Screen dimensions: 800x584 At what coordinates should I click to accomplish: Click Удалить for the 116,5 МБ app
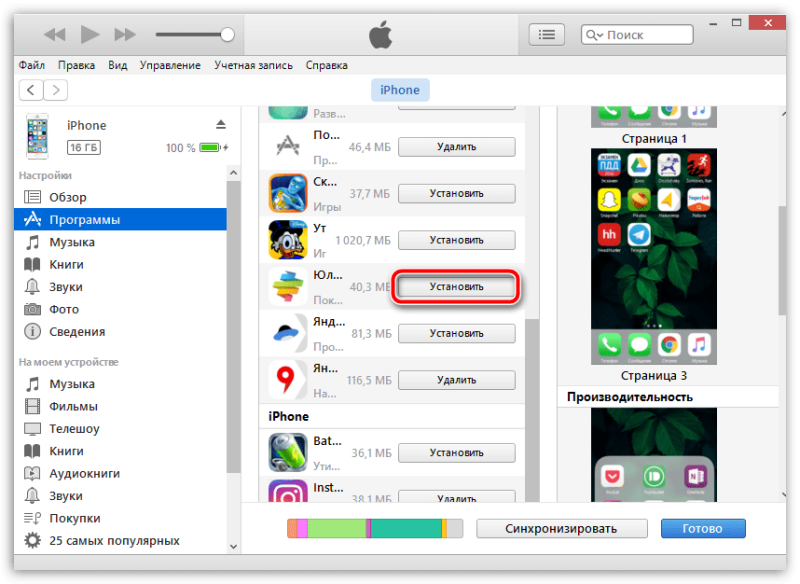(457, 380)
